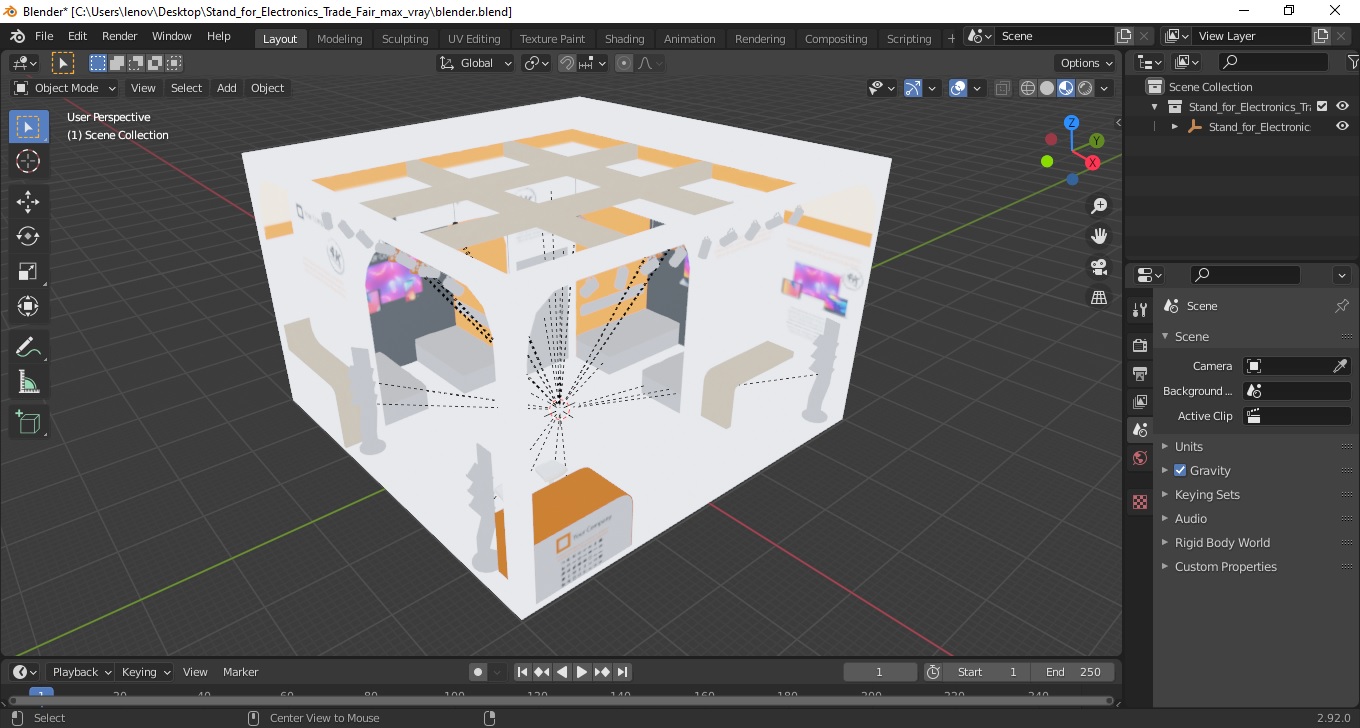Open the Texture properties tab icon
The height and width of the screenshot is (728, 1360).
click(1139, 502)
